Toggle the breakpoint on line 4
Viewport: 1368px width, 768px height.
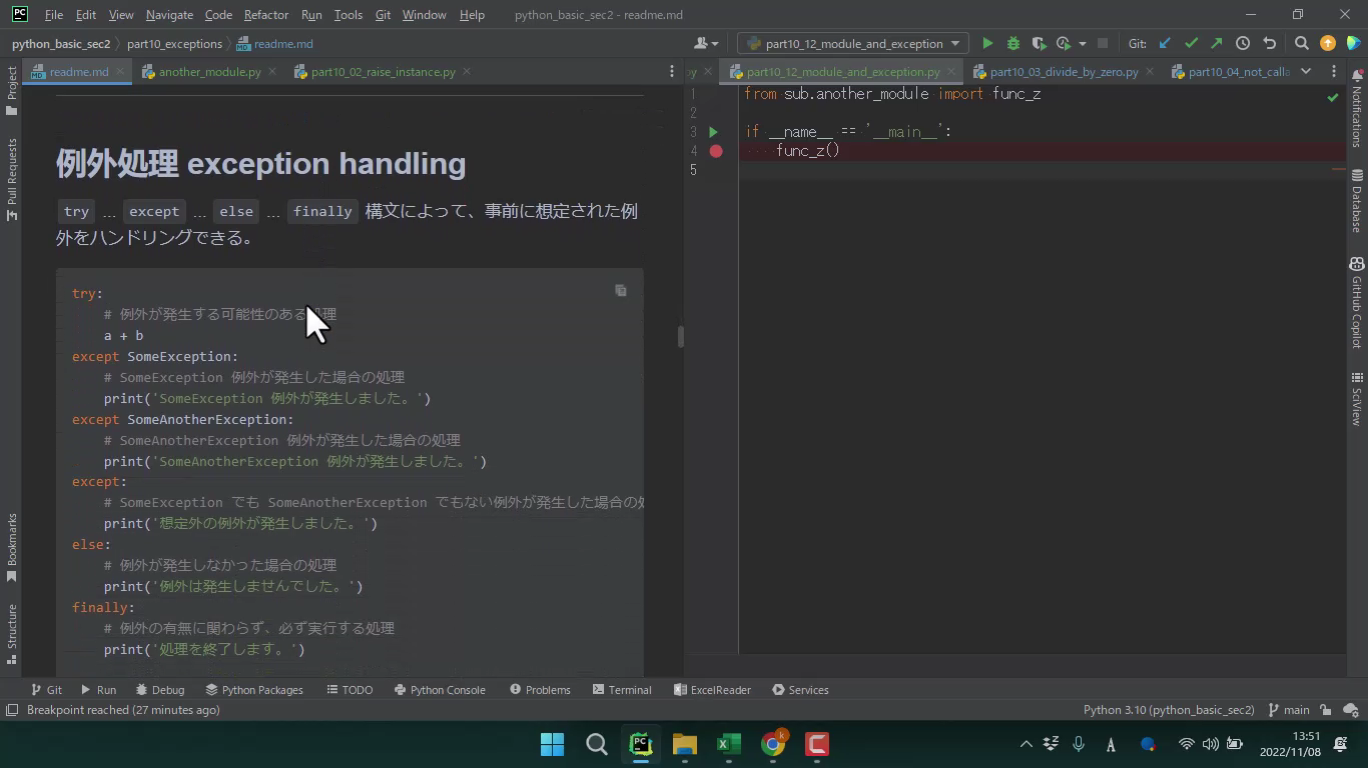pyautogui.click(x=716, y=151)
